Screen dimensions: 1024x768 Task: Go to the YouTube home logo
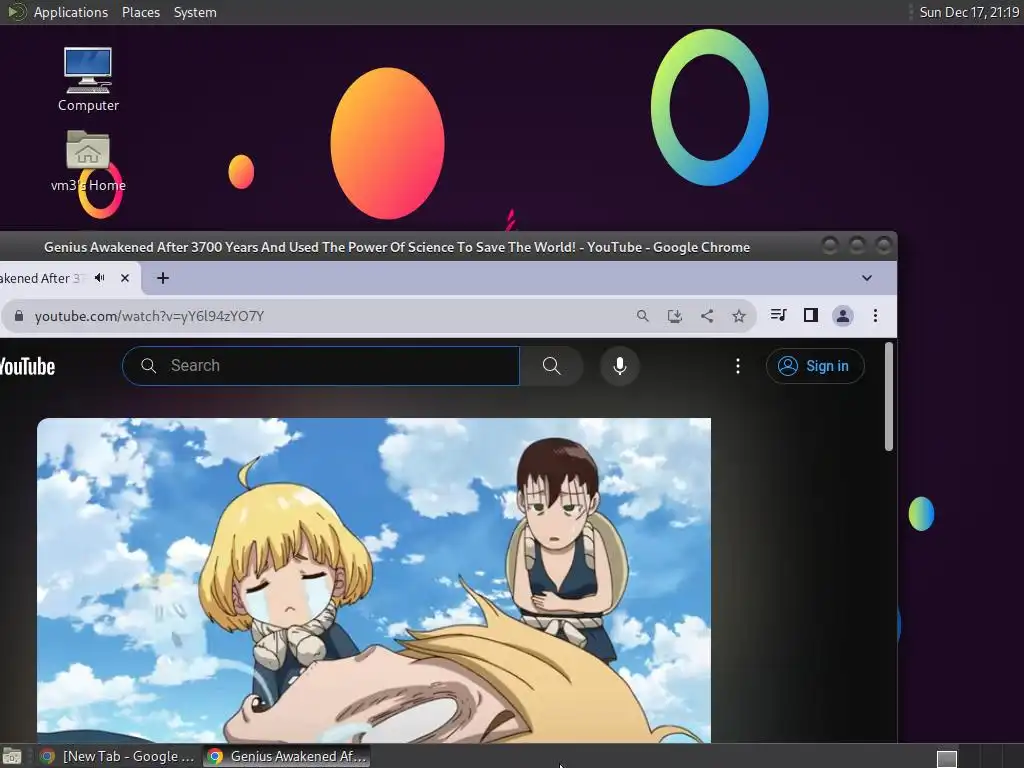[x=27, y=366]
